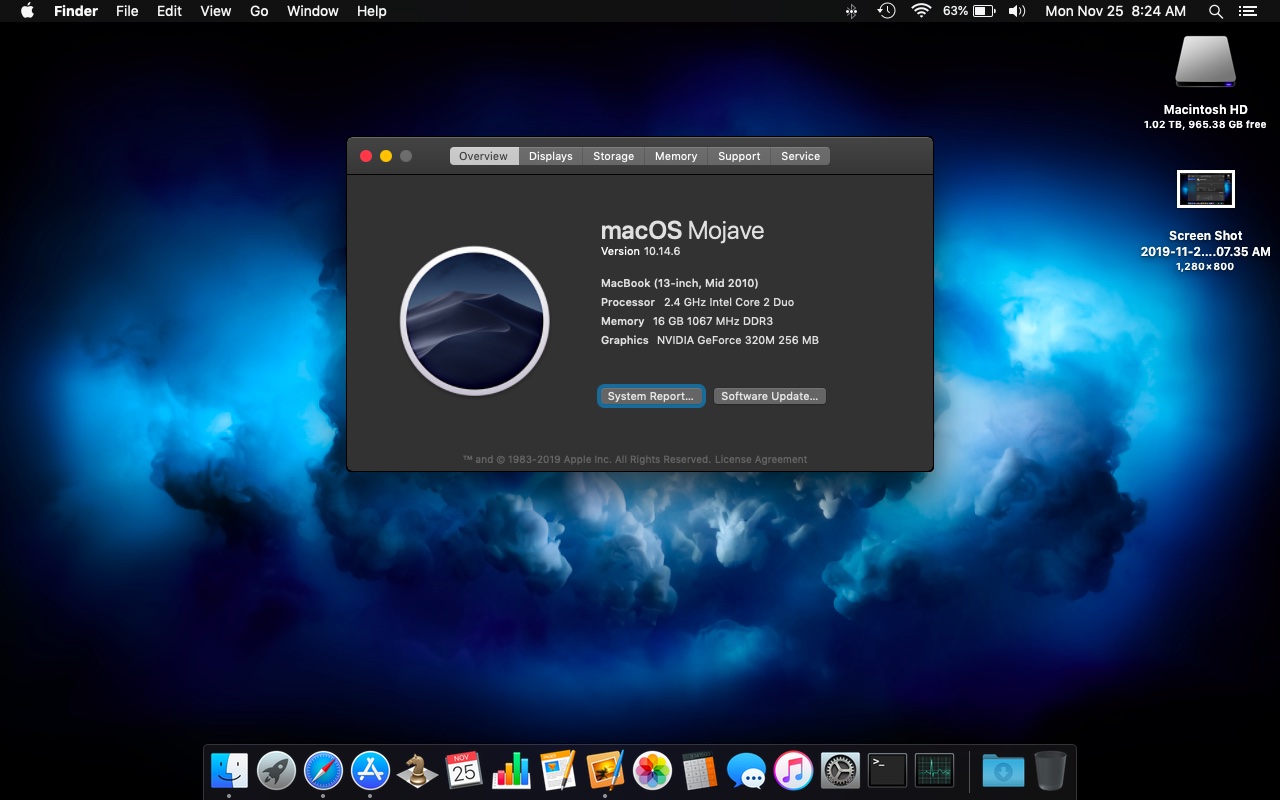Open the Wi-Fi status menu
This screenshot has width=1280, height=800.
tap(921, 11)
